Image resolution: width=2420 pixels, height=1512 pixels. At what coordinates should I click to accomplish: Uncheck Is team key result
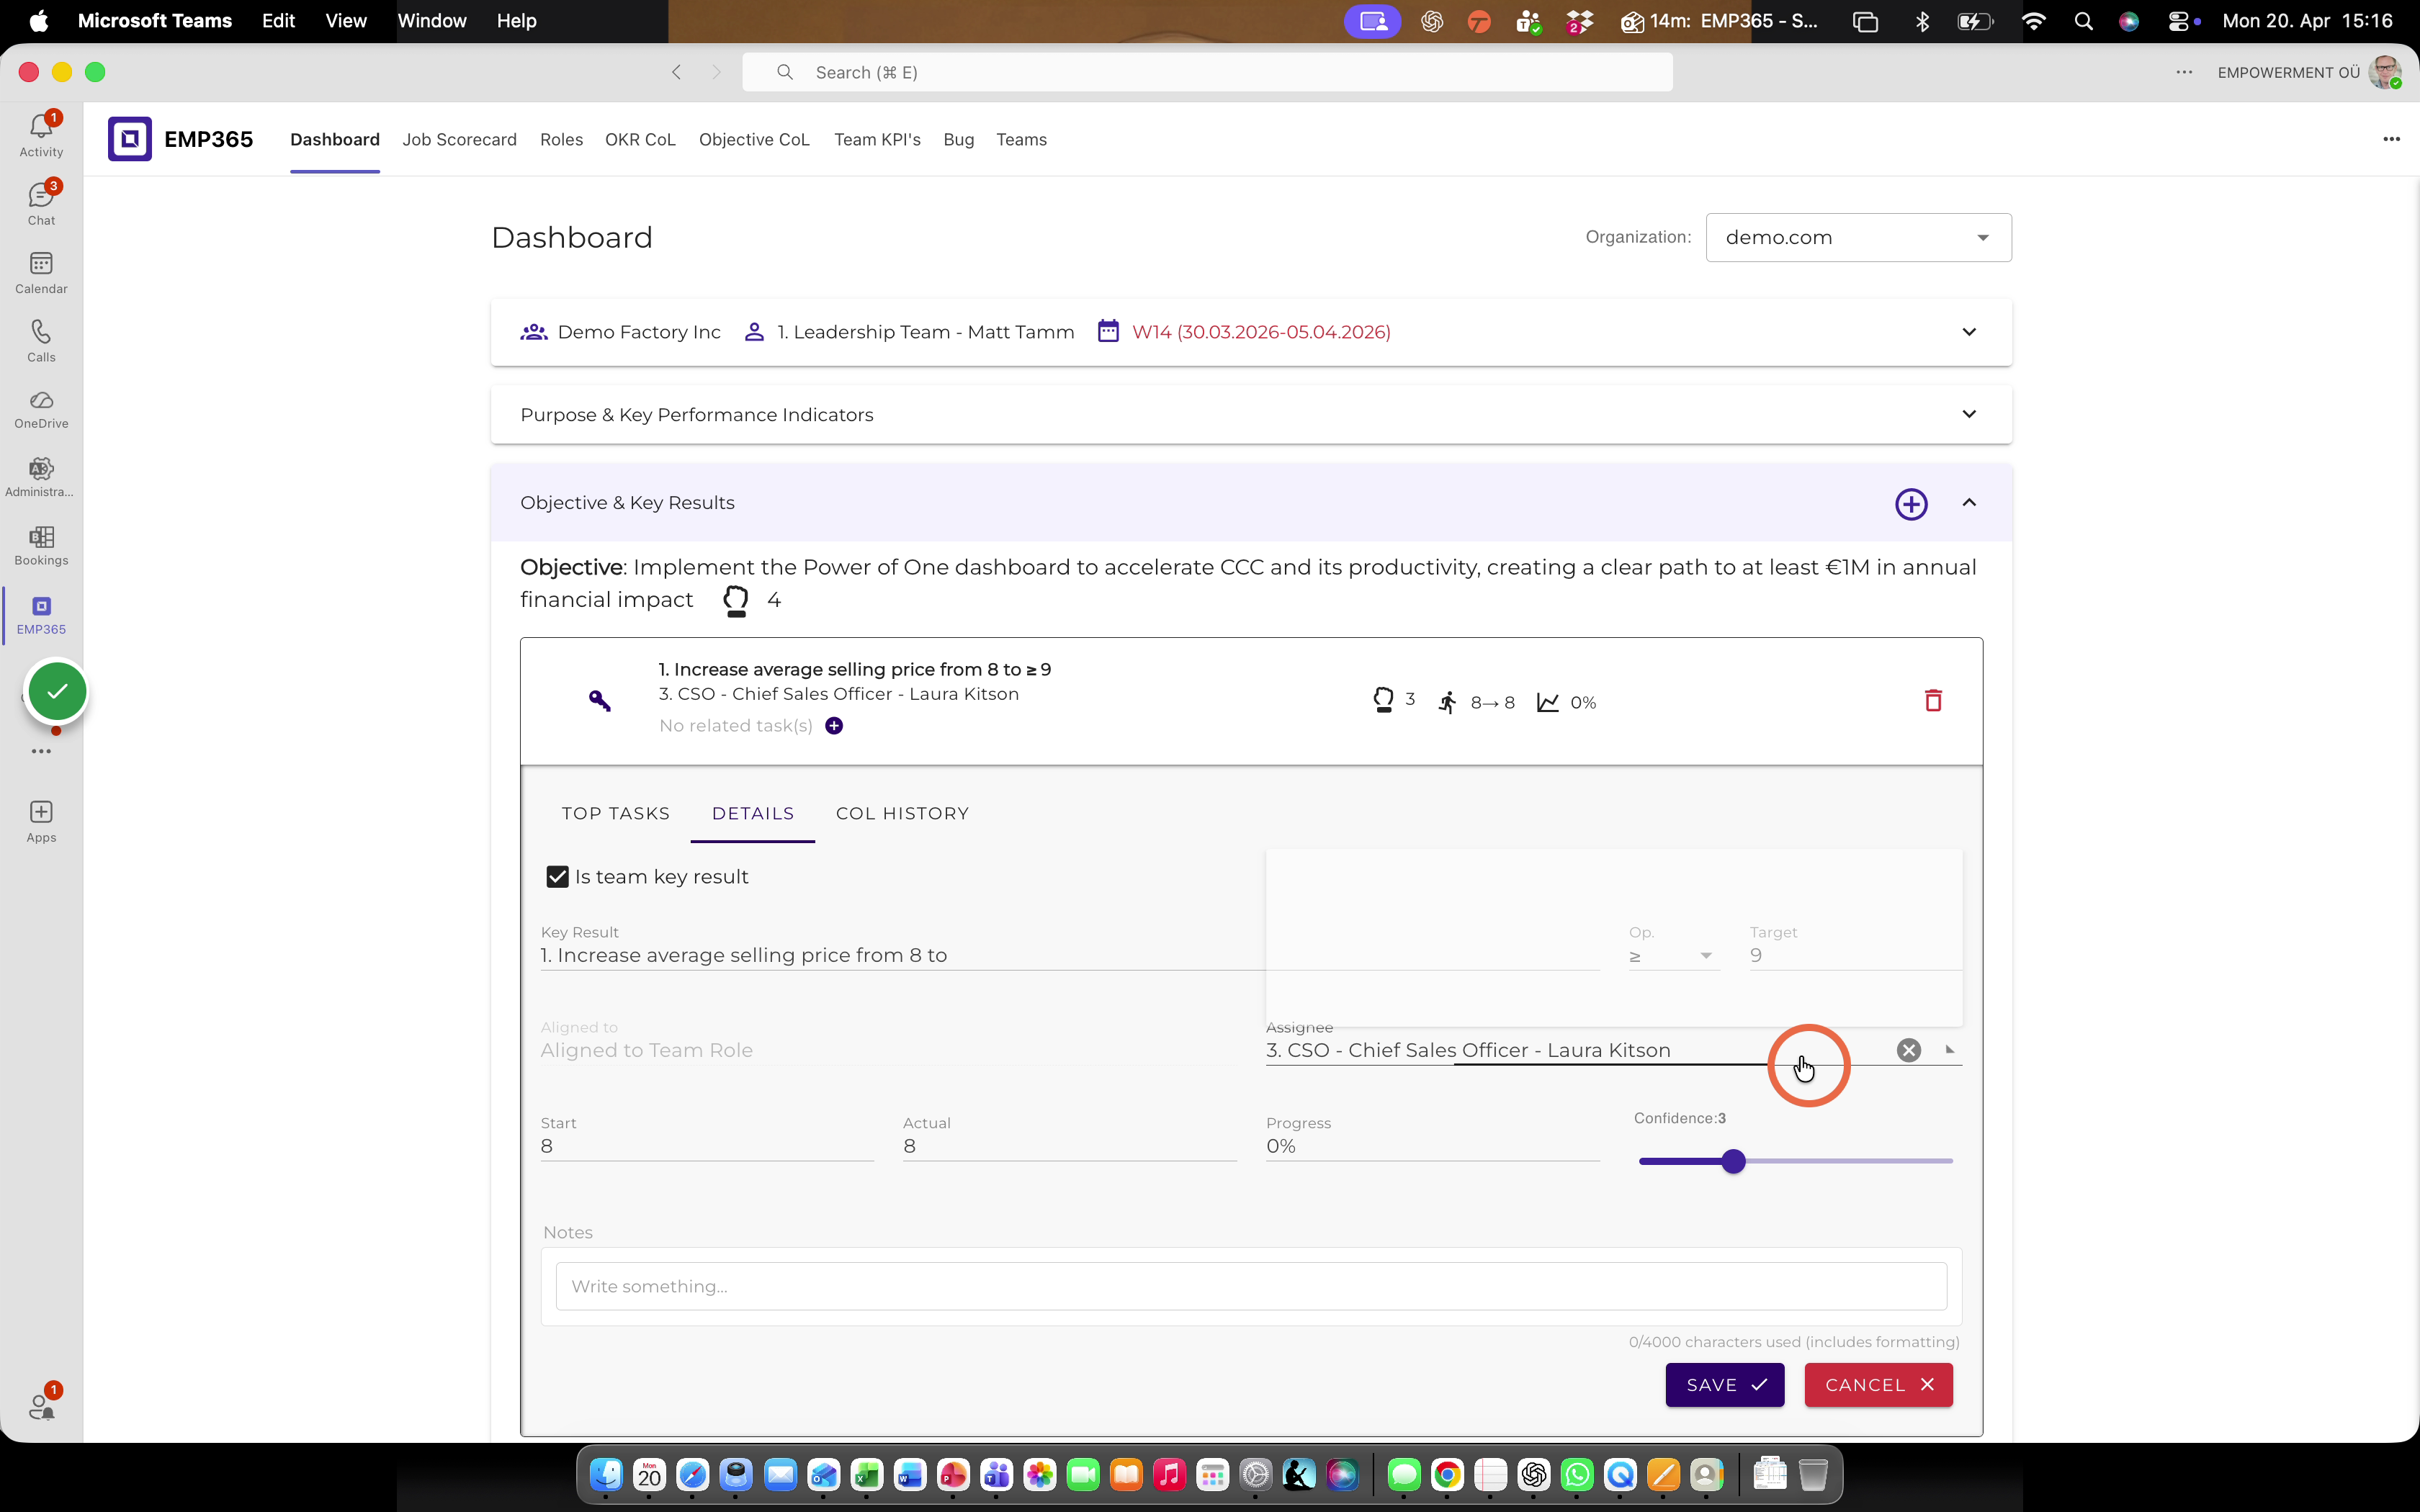pyautogui.click(x=557, y=877)
